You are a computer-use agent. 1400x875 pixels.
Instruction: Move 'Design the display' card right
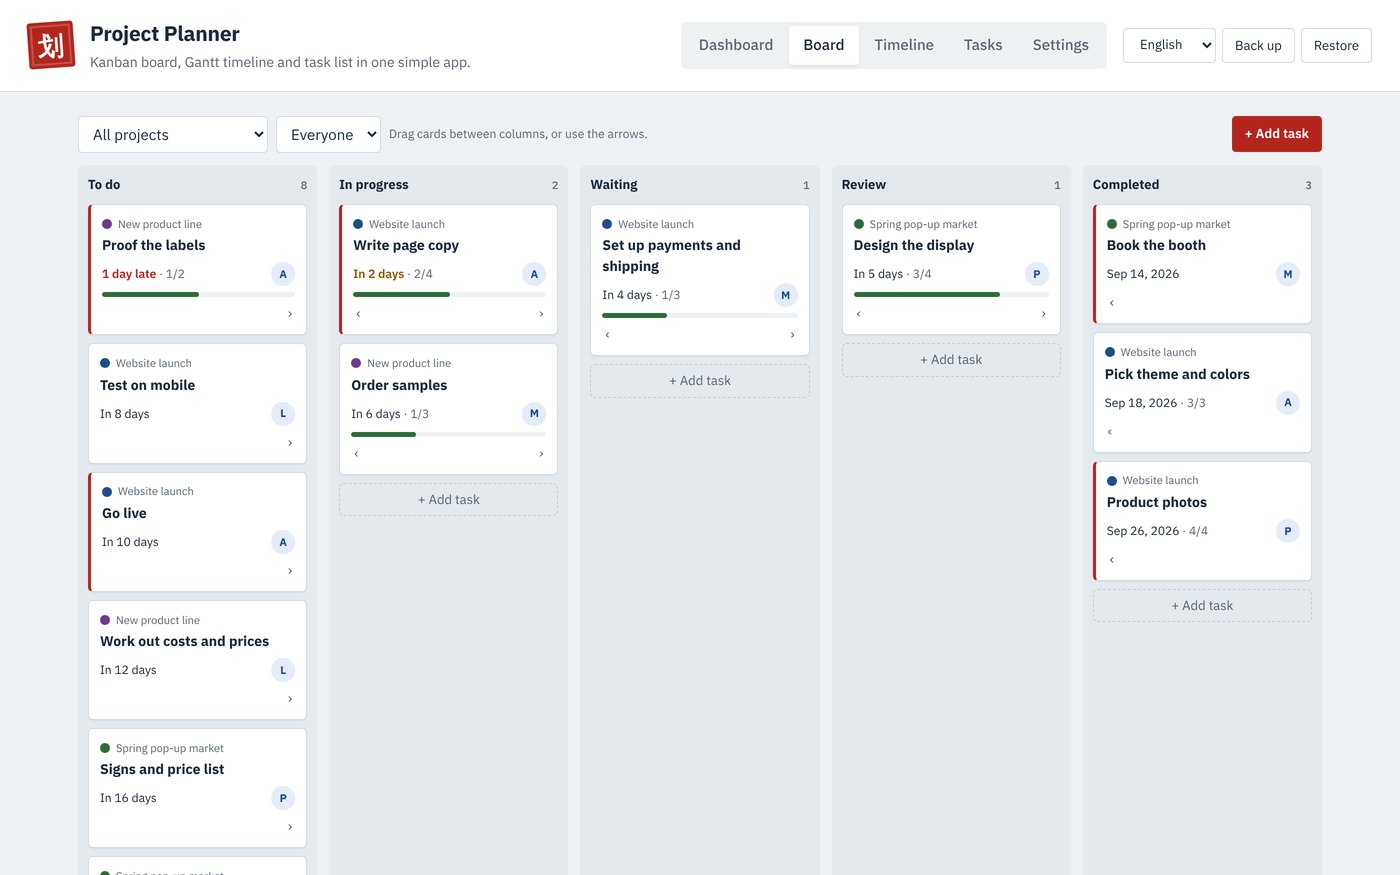[1043, 314]
